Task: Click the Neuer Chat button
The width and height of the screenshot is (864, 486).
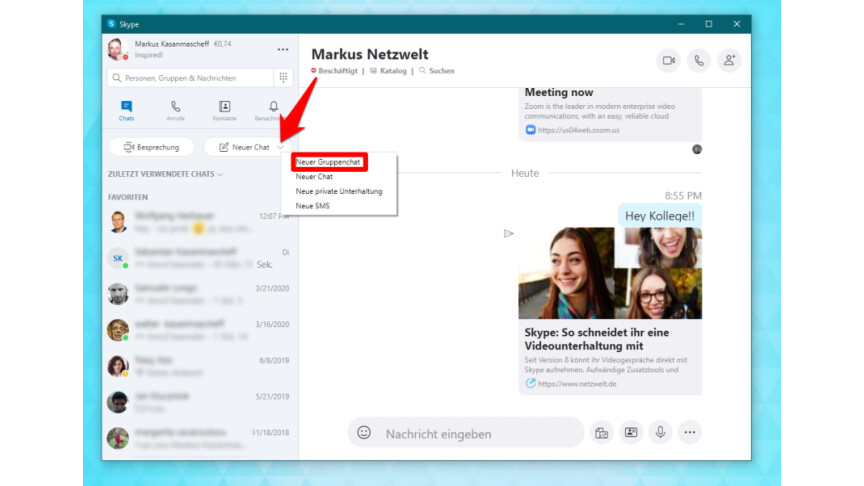Action: coord(245,147)
